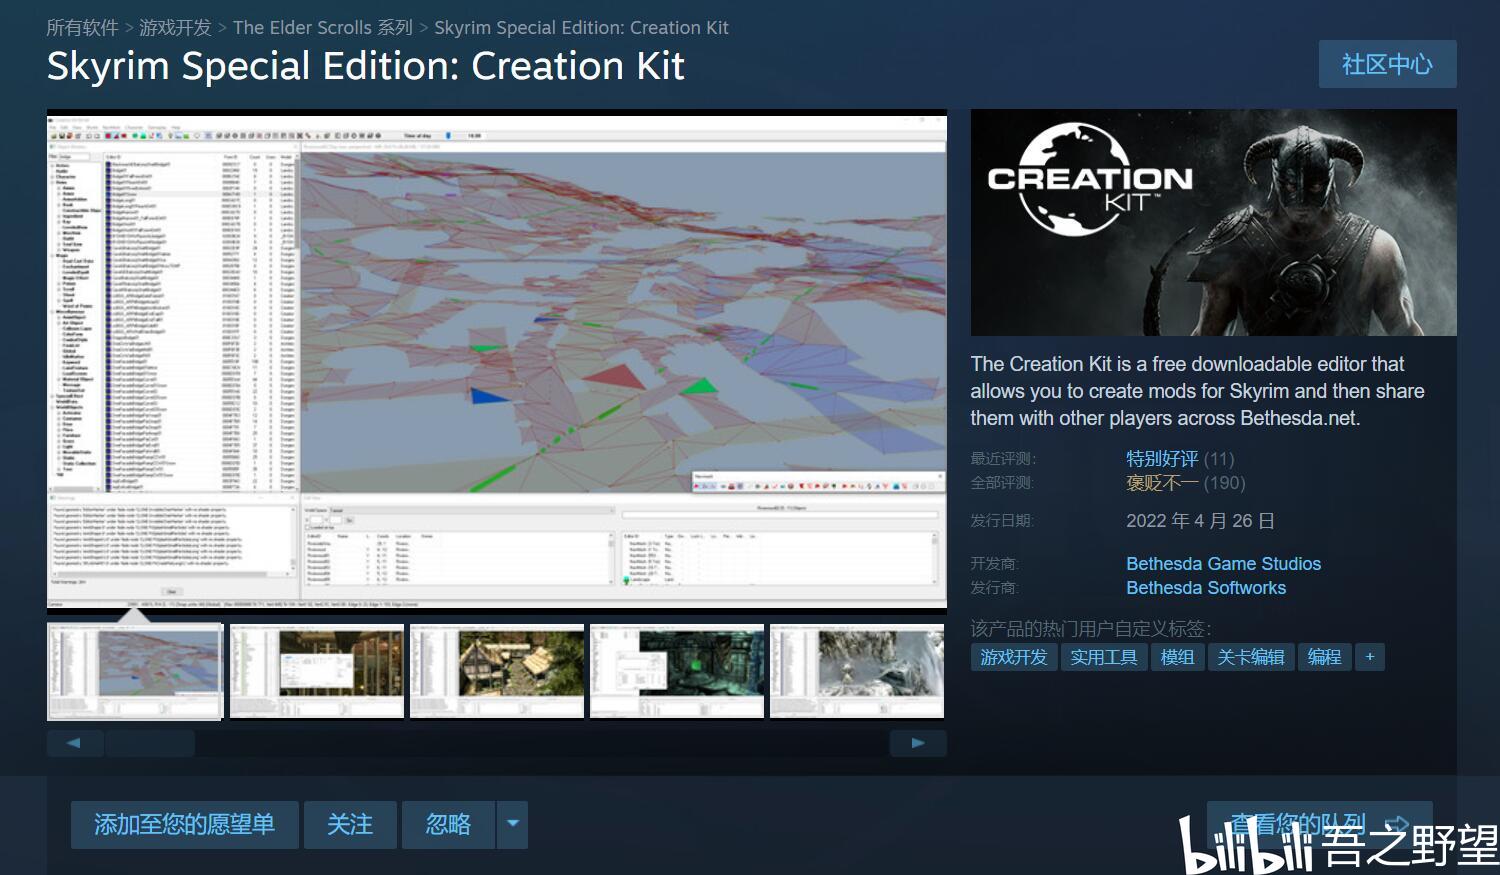Screen dimensions: 1500x875
Task: Click the 关卡编辑 tag
Action: (1251, 657)
